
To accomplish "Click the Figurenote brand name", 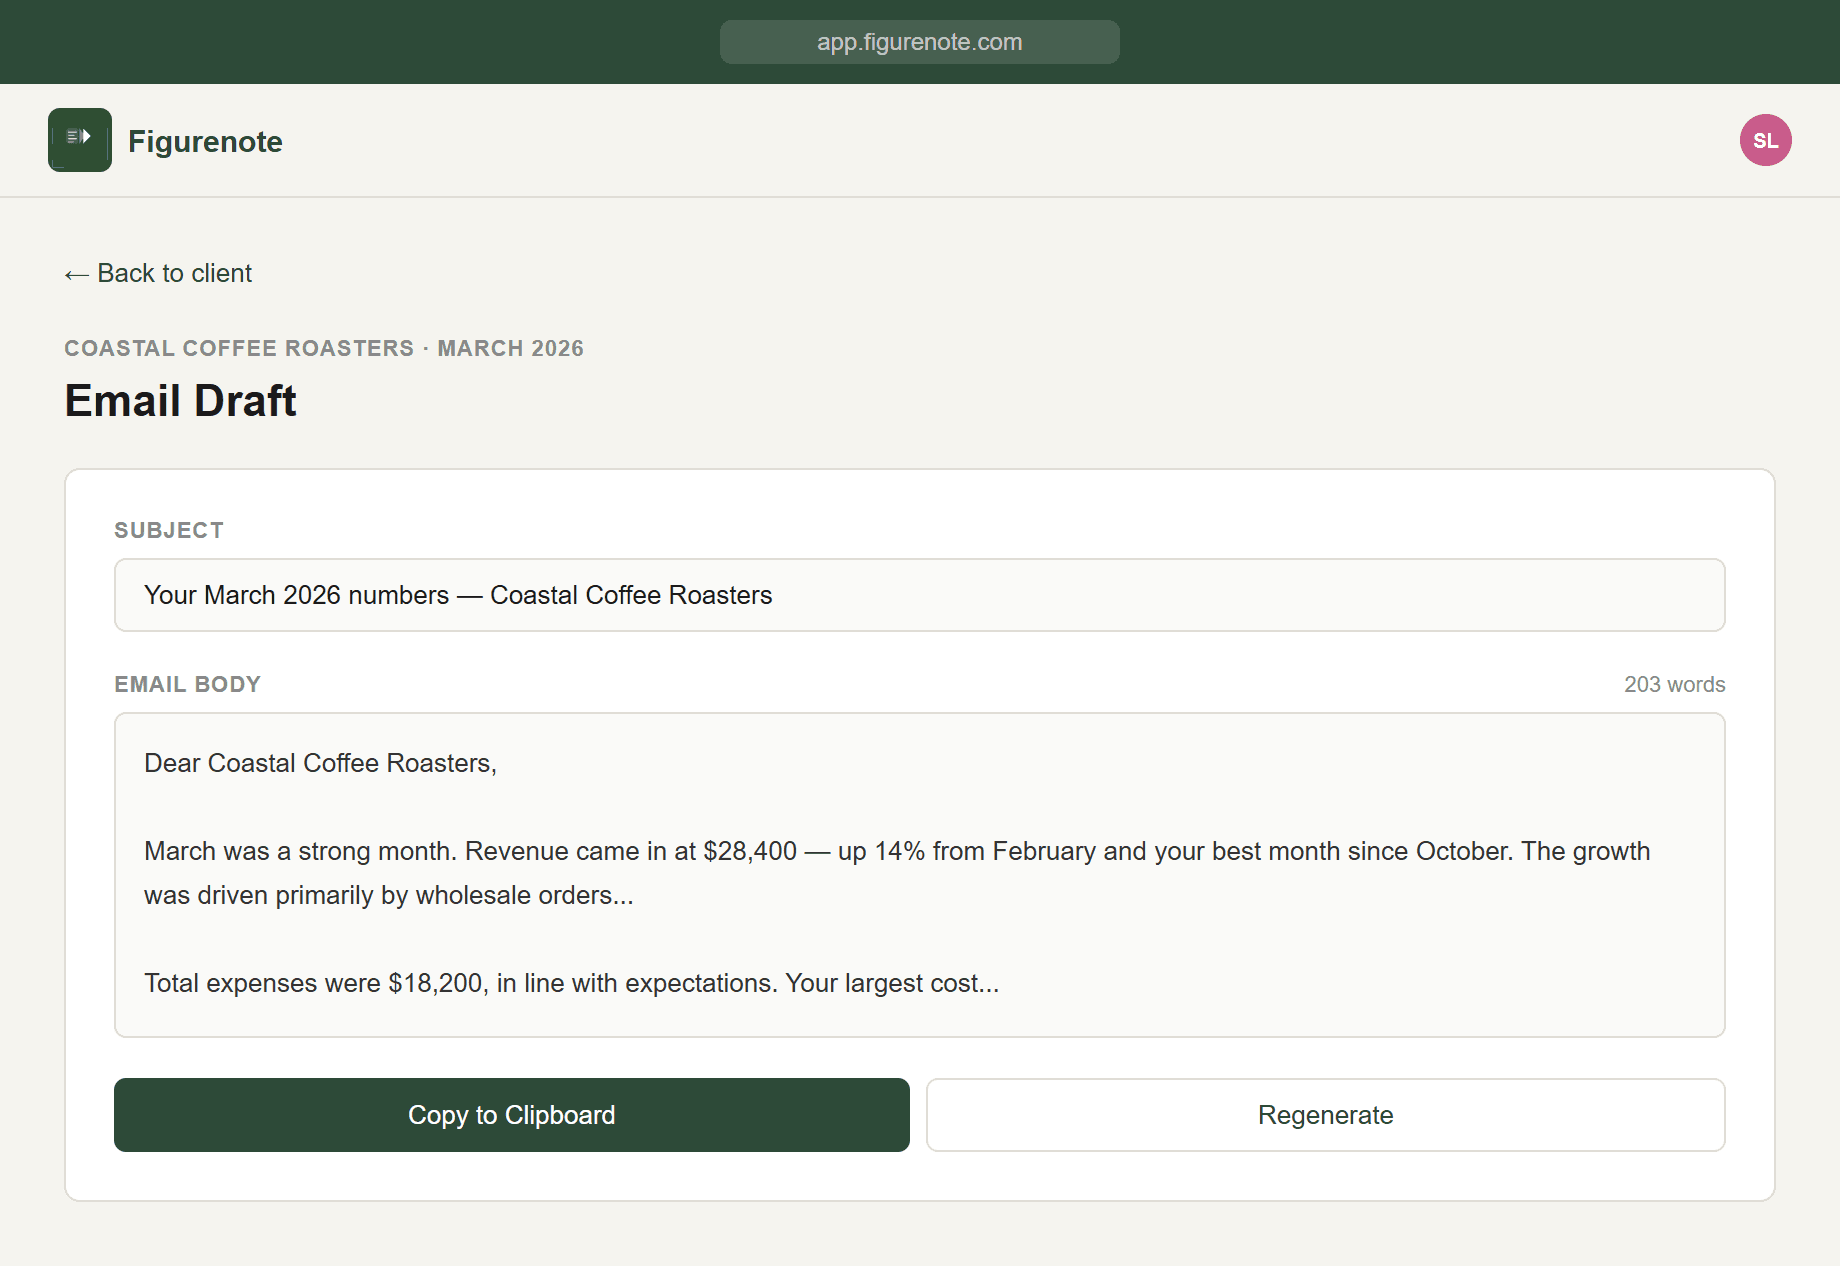I will (205, 141).
